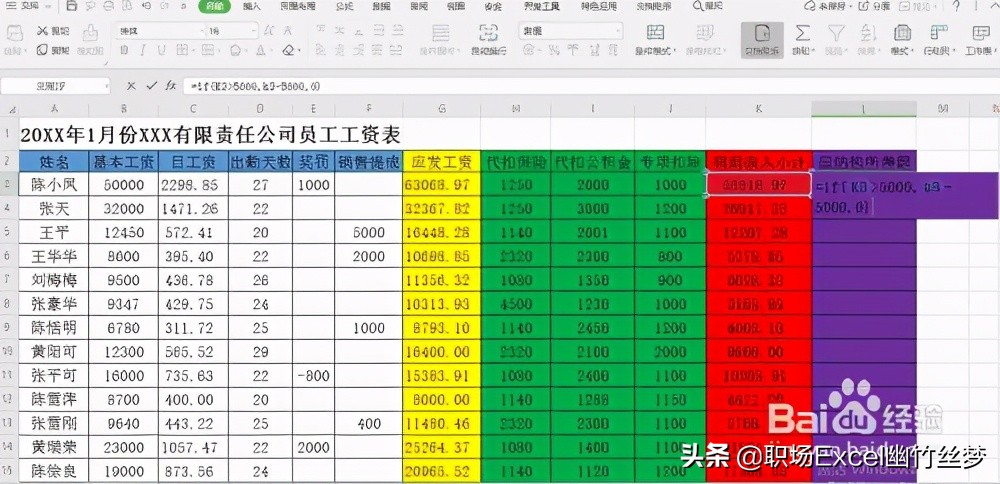Click the eraser Clear formatting icon
Image resolution: width=1000 pixels, height=484 pixels.
[291, 50]
